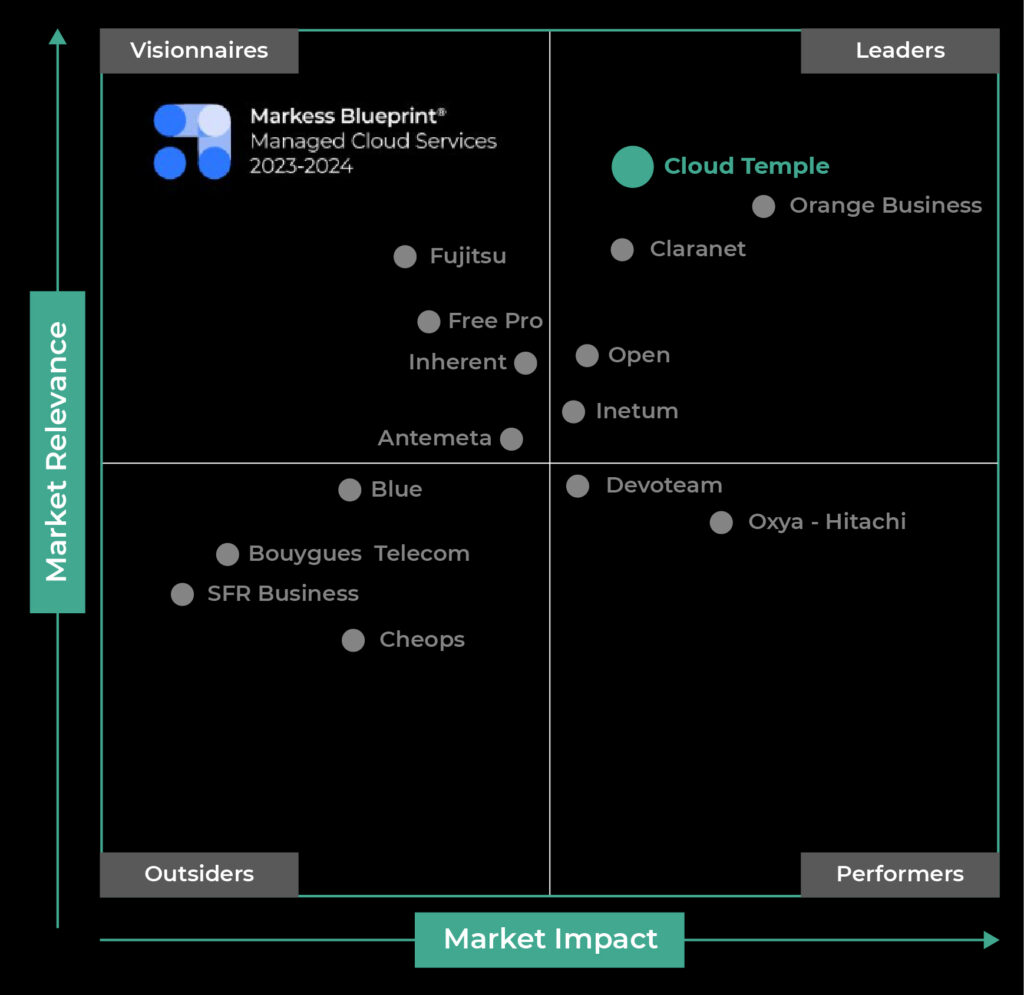
Task: Click the "2023-2024" year text
Action: click(301, 166)
